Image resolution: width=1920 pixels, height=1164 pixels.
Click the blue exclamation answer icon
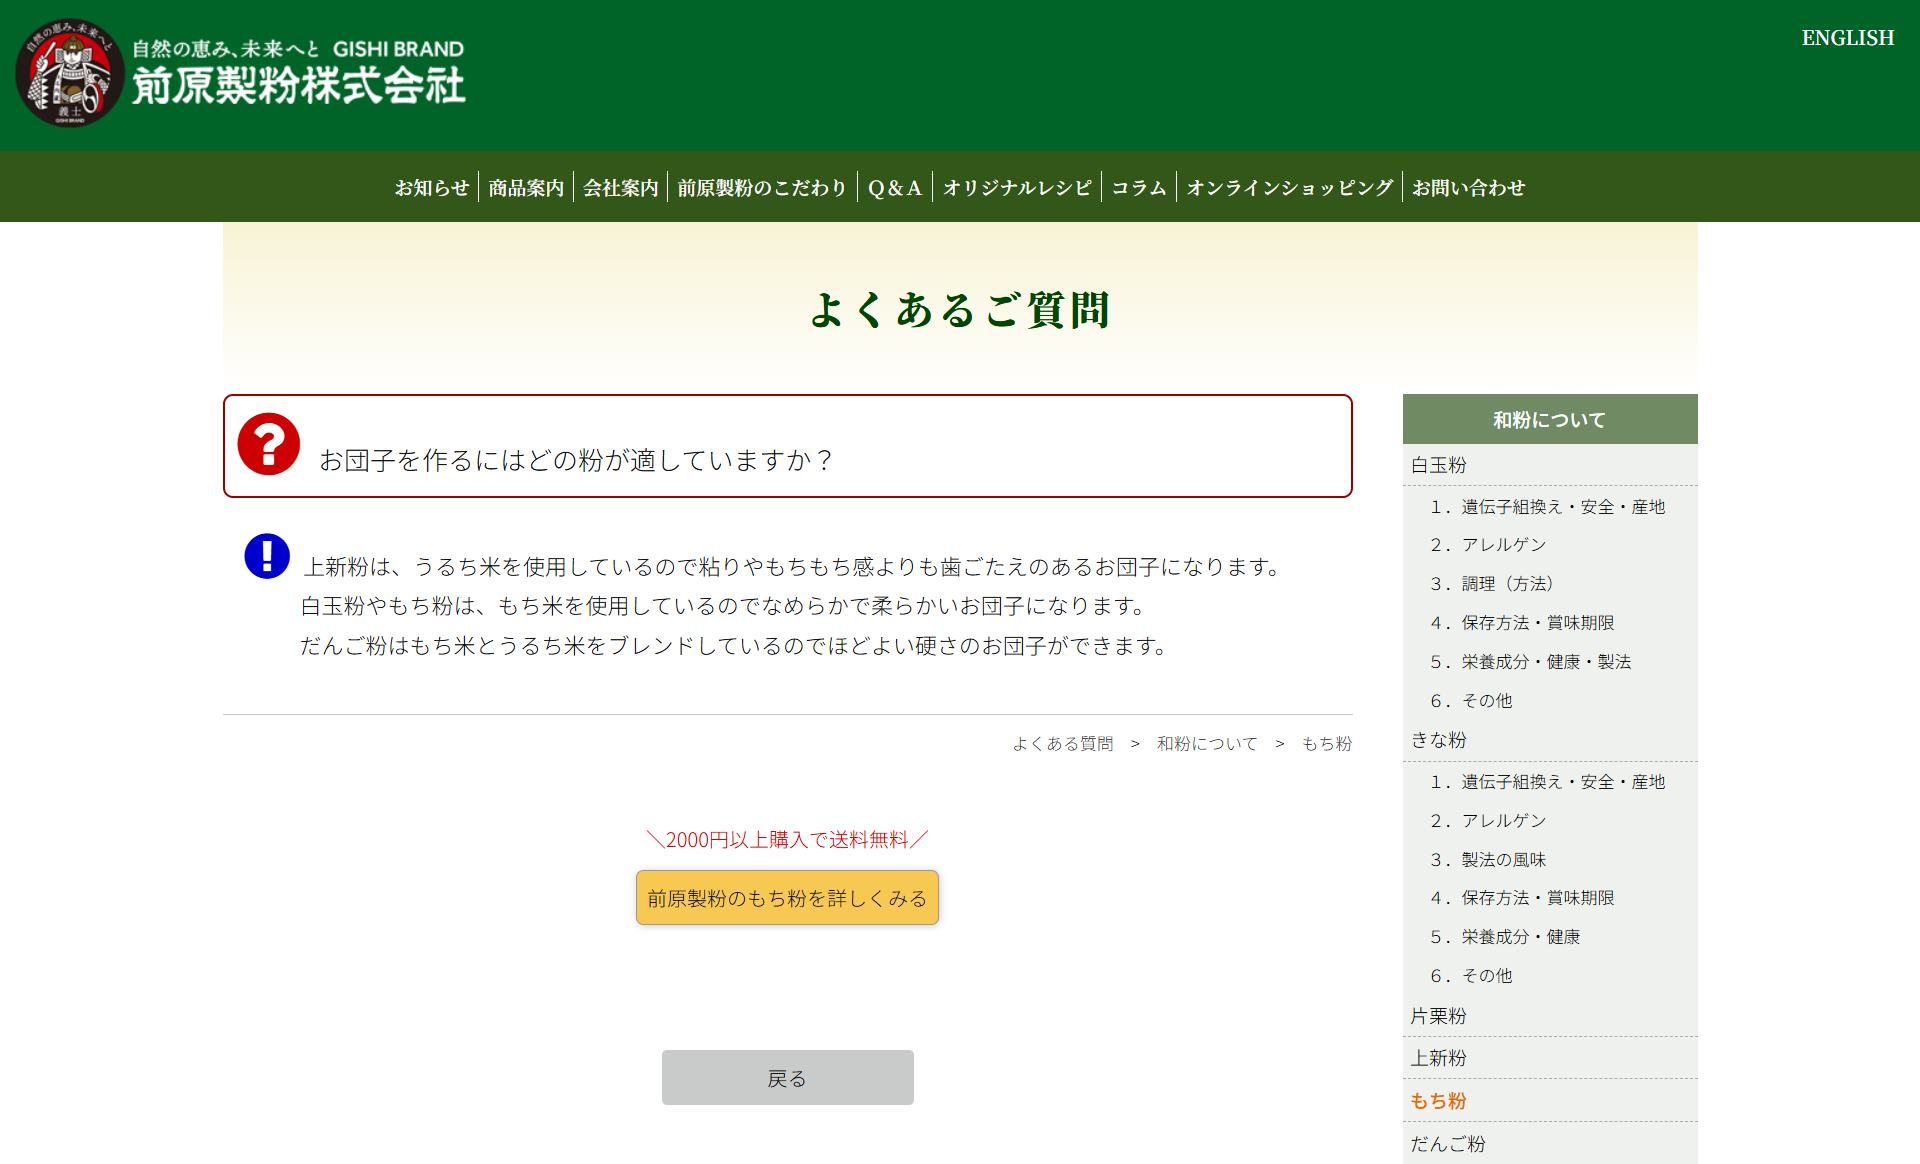(x=267, y=556)
